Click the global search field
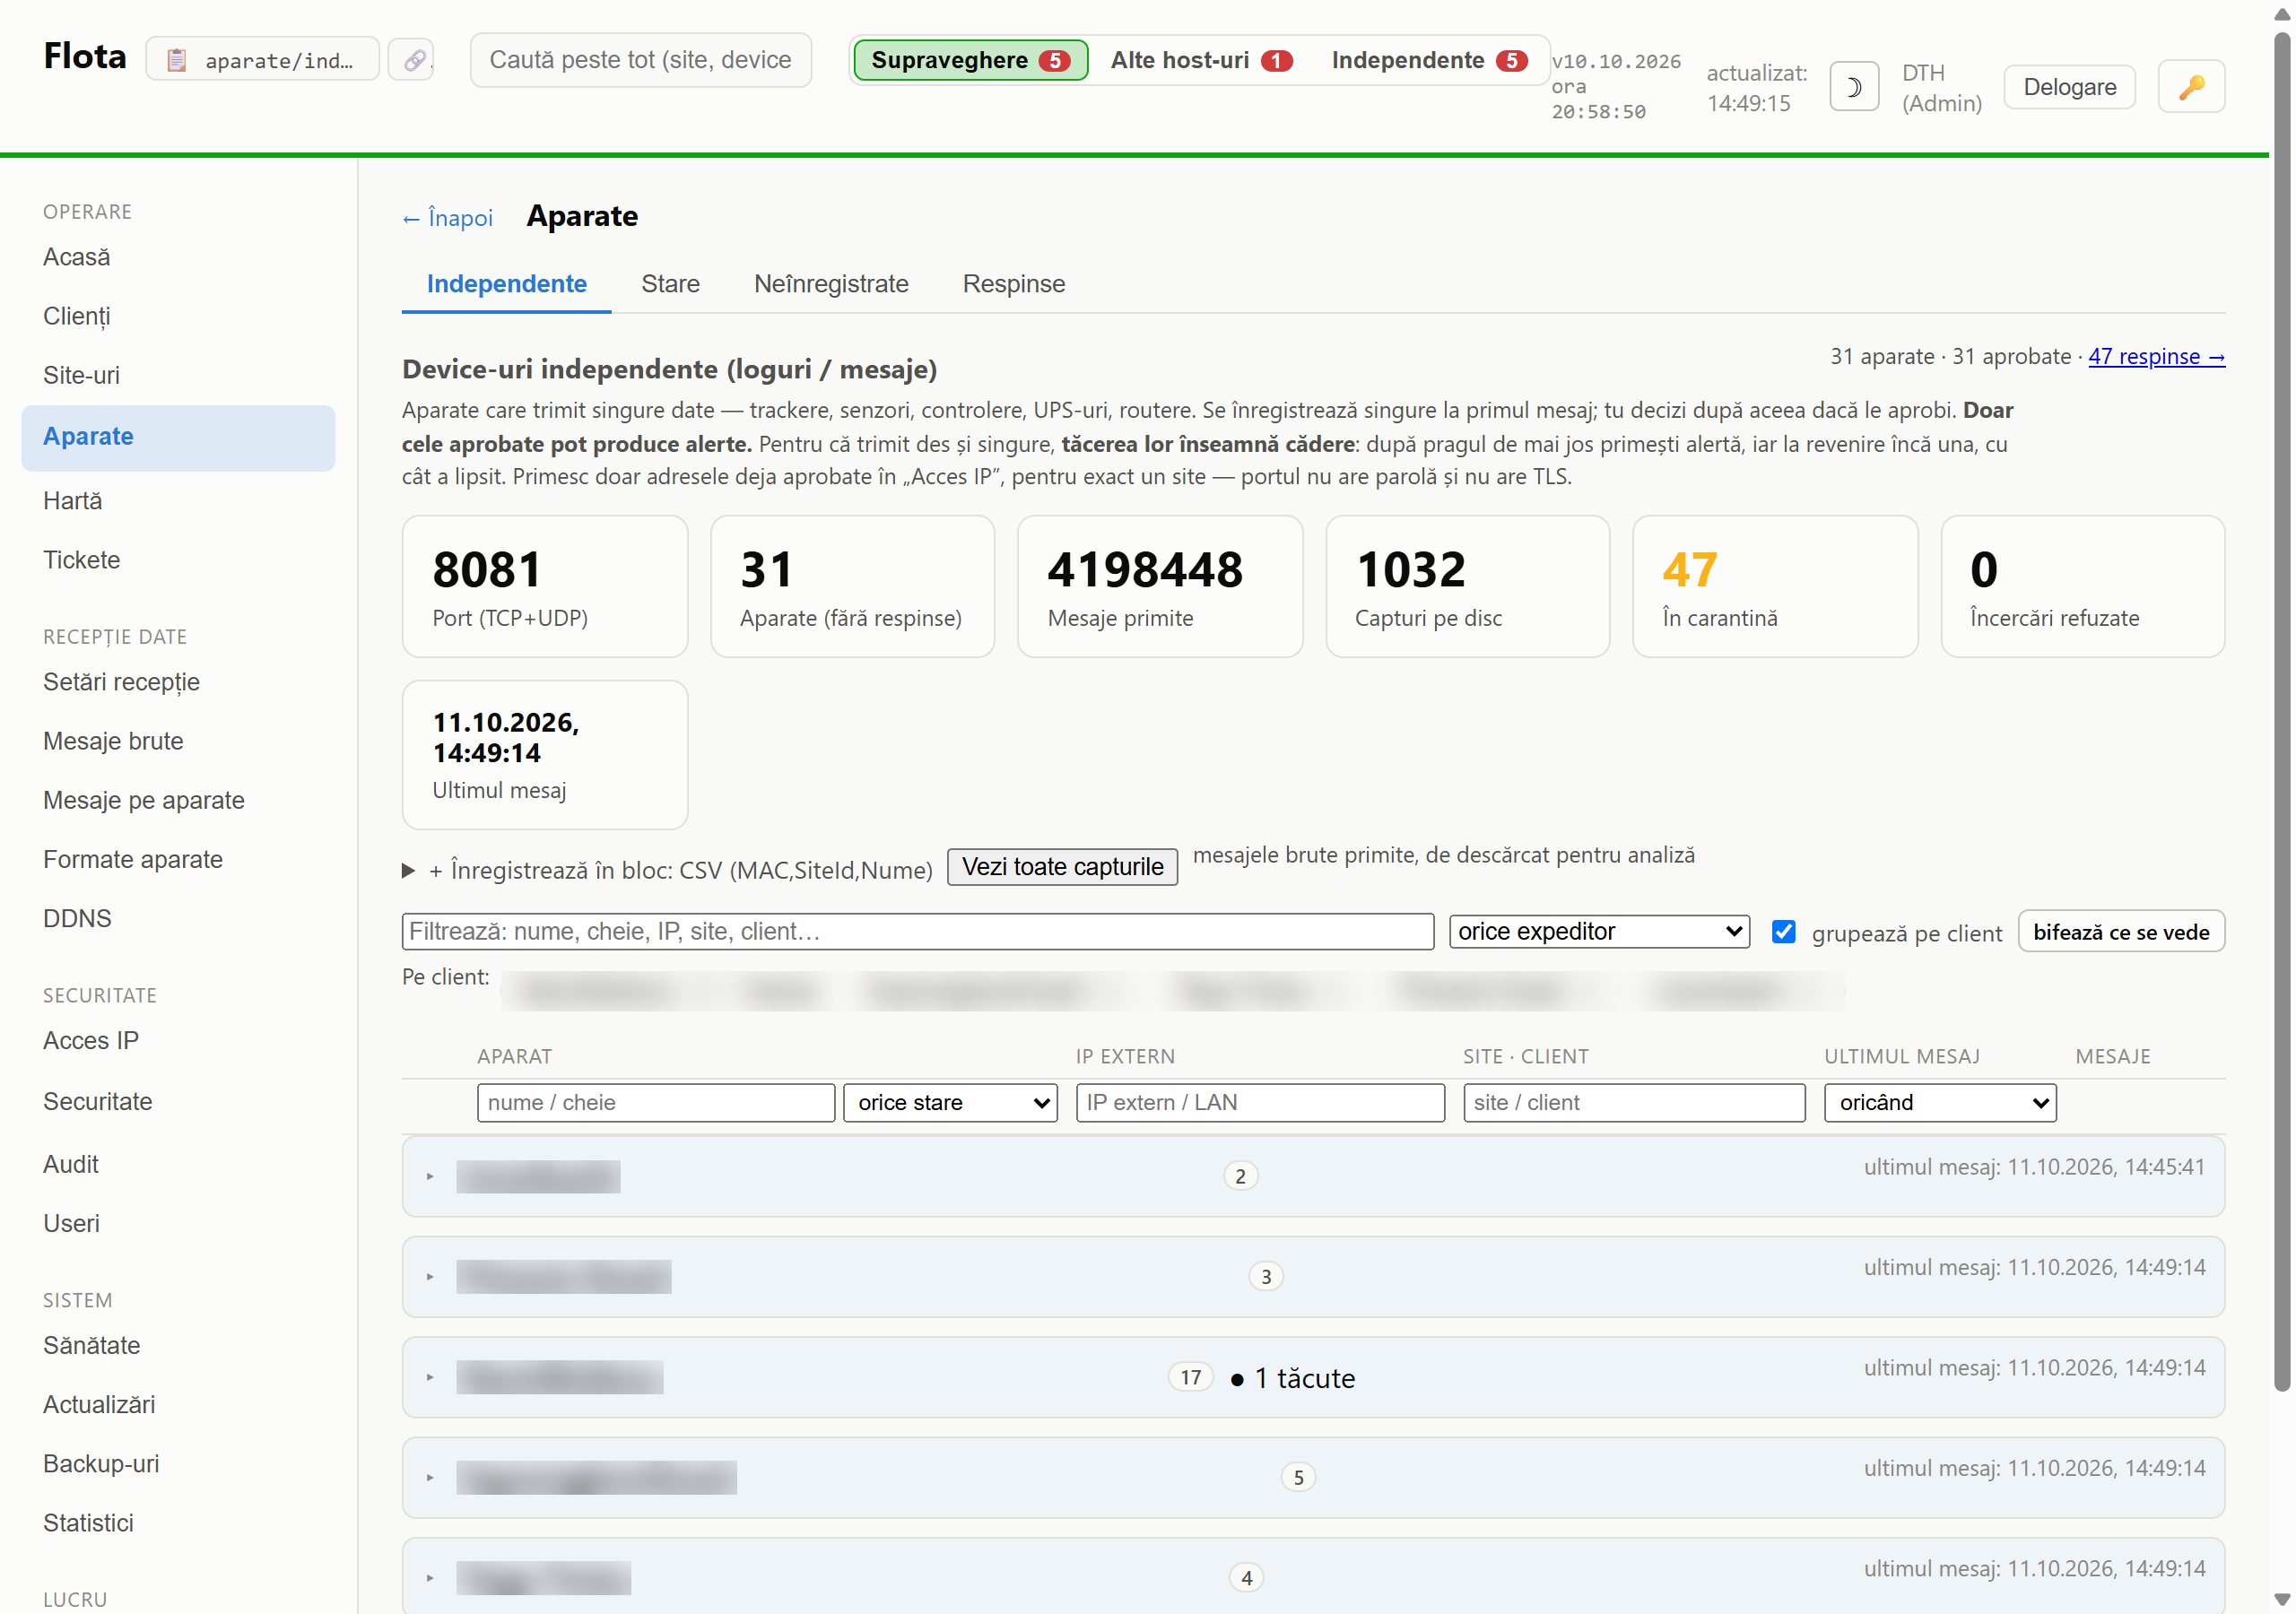Screen dimensions: 2296x1614 (640, 60)
